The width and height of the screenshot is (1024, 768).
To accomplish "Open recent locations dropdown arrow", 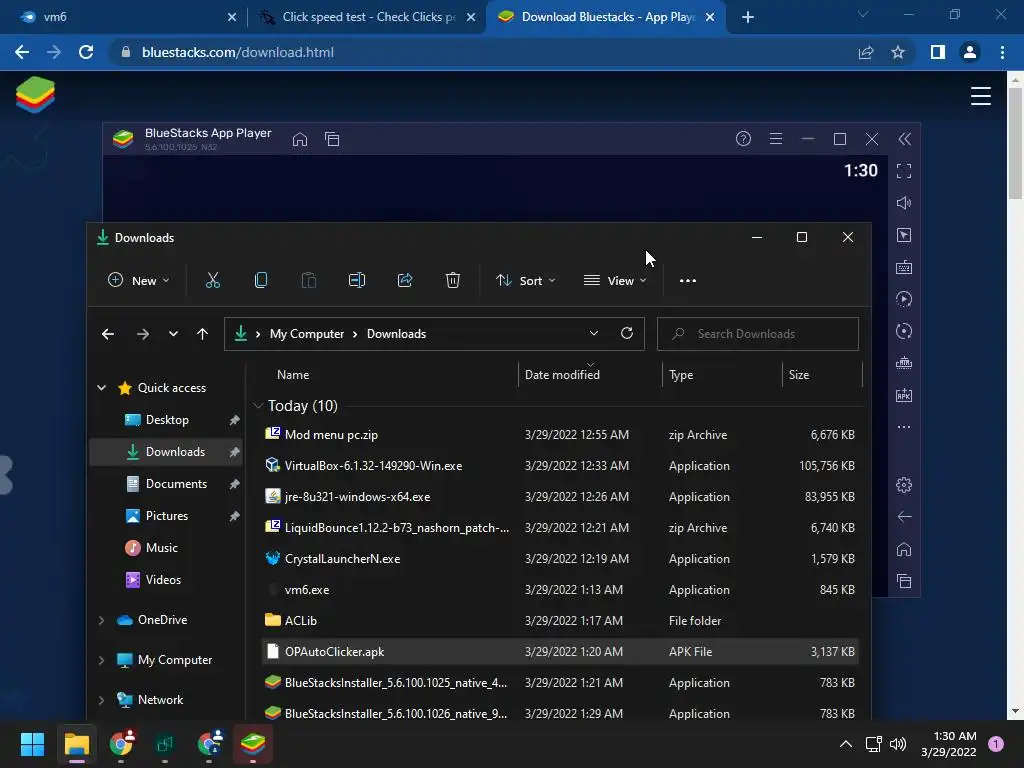I will point(173,334).
